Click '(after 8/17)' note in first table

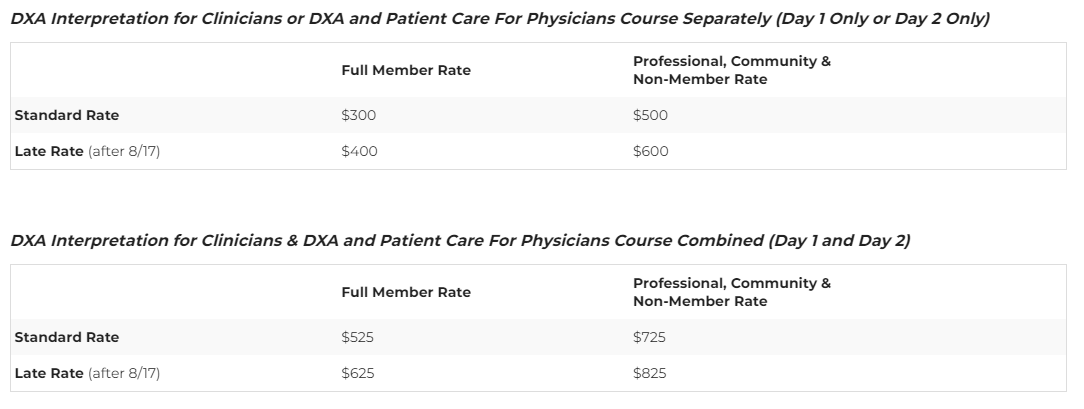124,151
